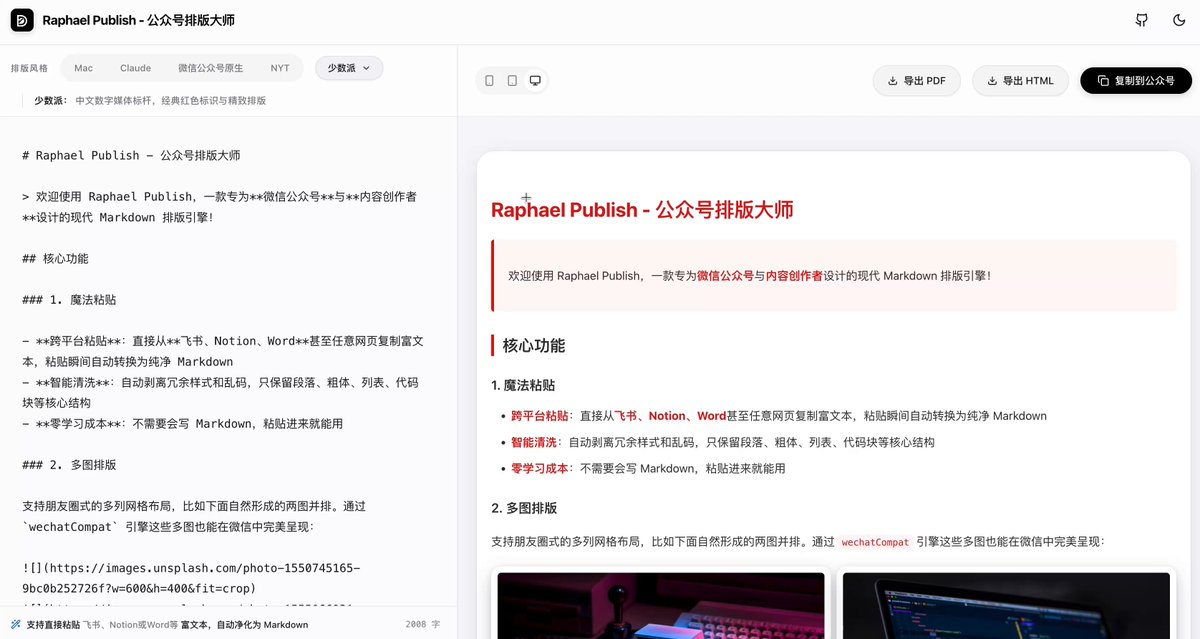The image size is (1200, 639).
Task: Click the magic wand paste icon
Action: (x=16, y=624)
